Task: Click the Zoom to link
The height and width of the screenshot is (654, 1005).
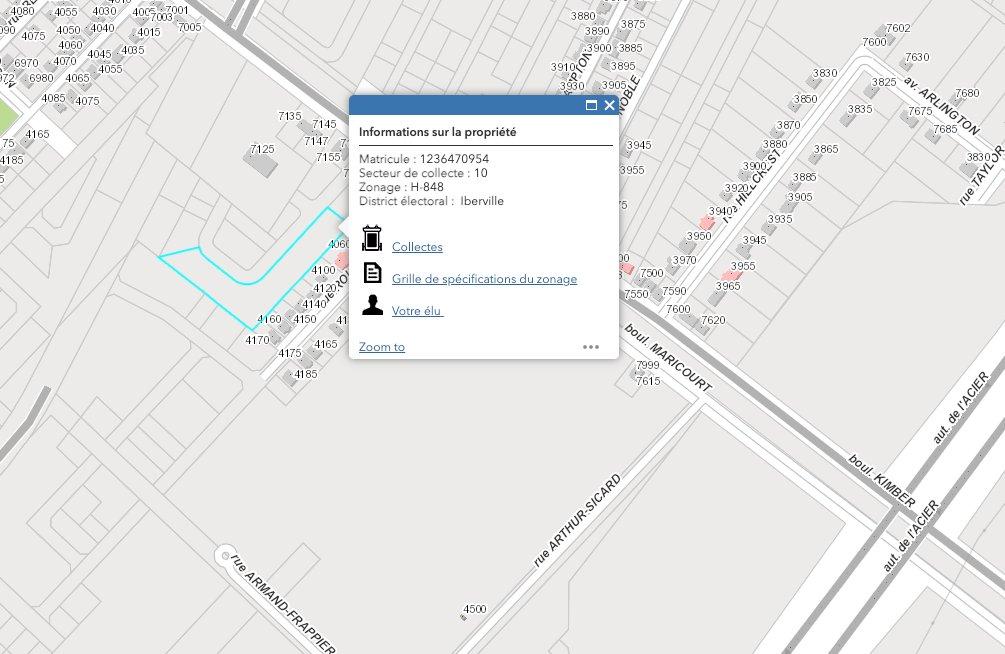Action: (x=382, y=347)
